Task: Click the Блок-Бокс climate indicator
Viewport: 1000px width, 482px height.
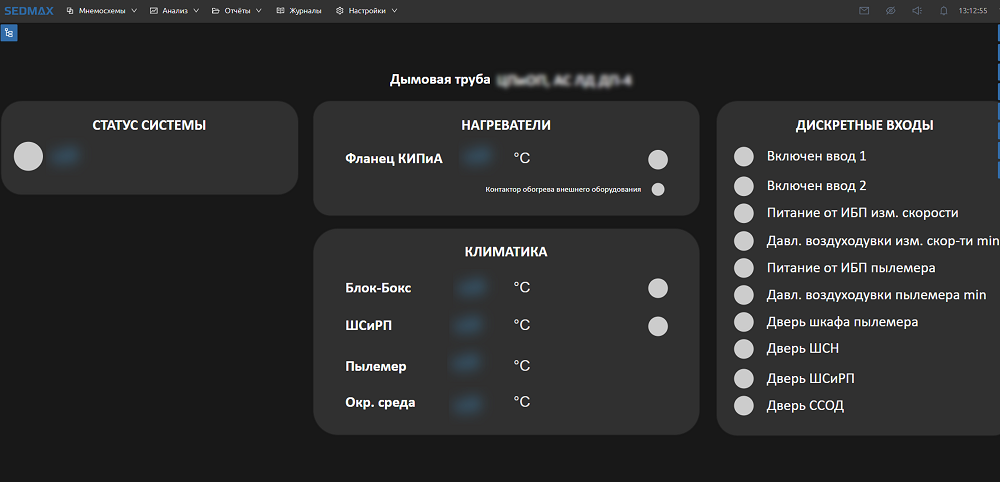Action: [657, 288]
